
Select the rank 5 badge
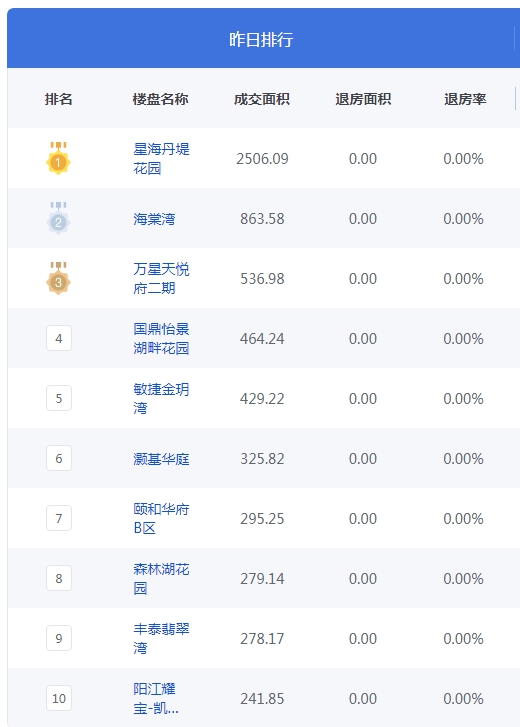click(59, 398)
